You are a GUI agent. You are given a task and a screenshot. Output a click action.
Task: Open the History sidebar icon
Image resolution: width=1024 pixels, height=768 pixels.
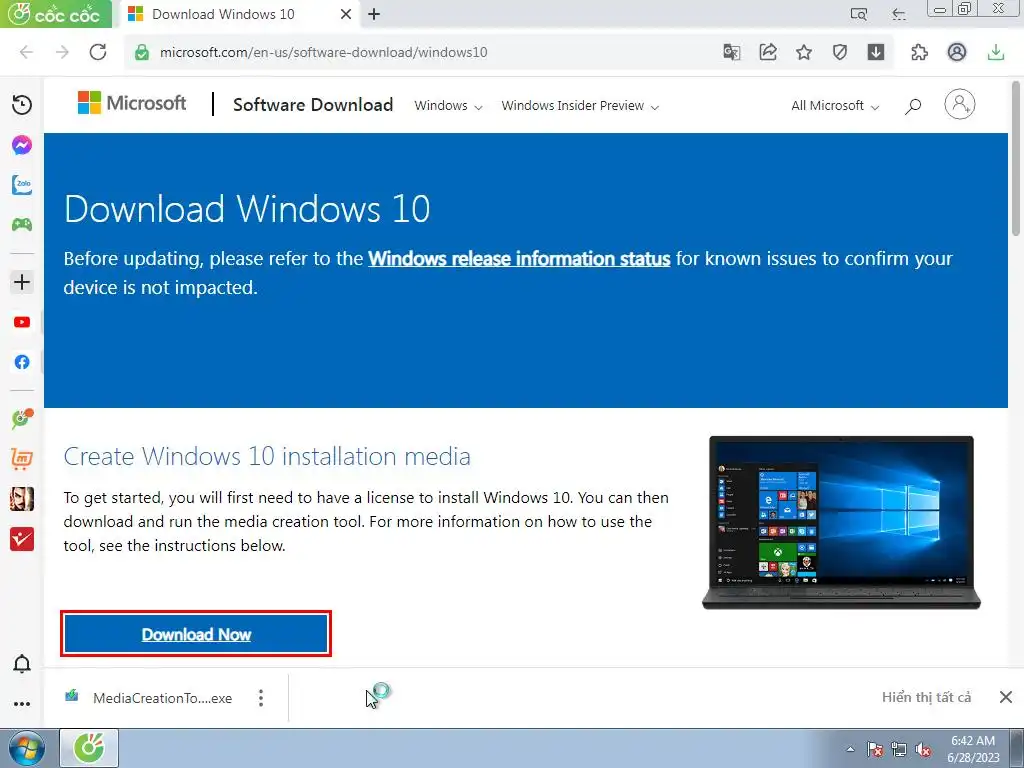pyautogui.click(x=22, y=104)
